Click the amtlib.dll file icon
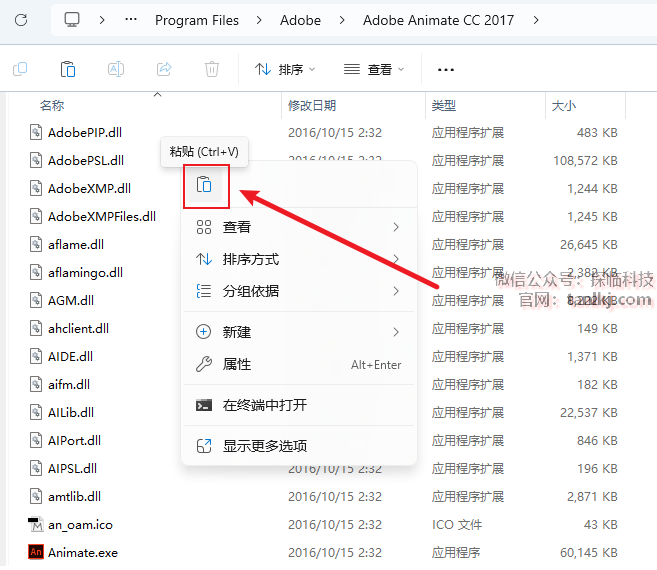 pos(36,496)
